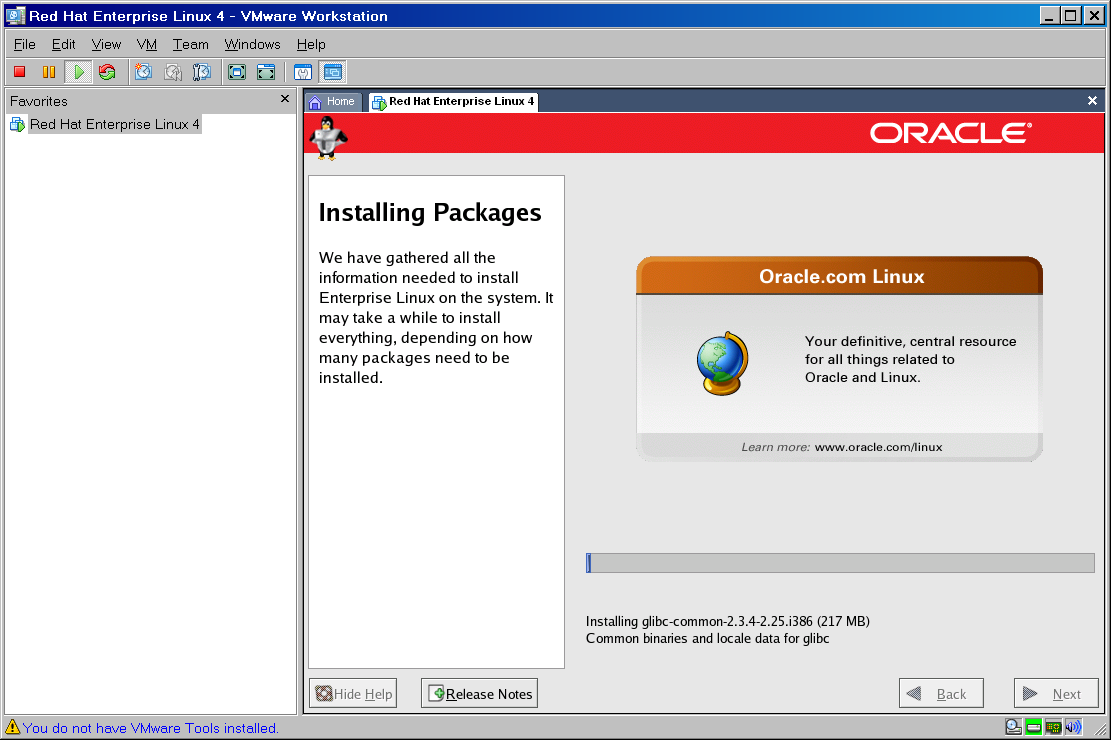Click the Hide Help button
Screen dimensions: 1111x740
353,693
